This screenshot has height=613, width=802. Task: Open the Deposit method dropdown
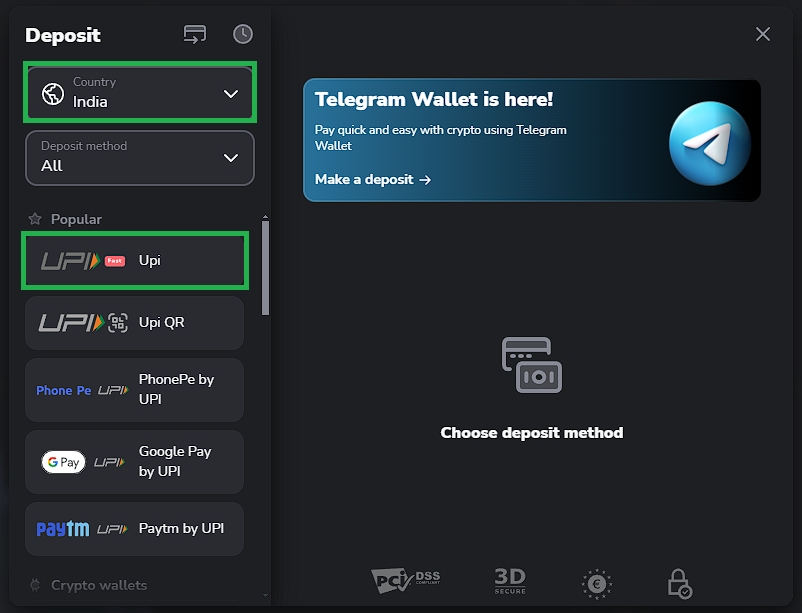(139, 158)
